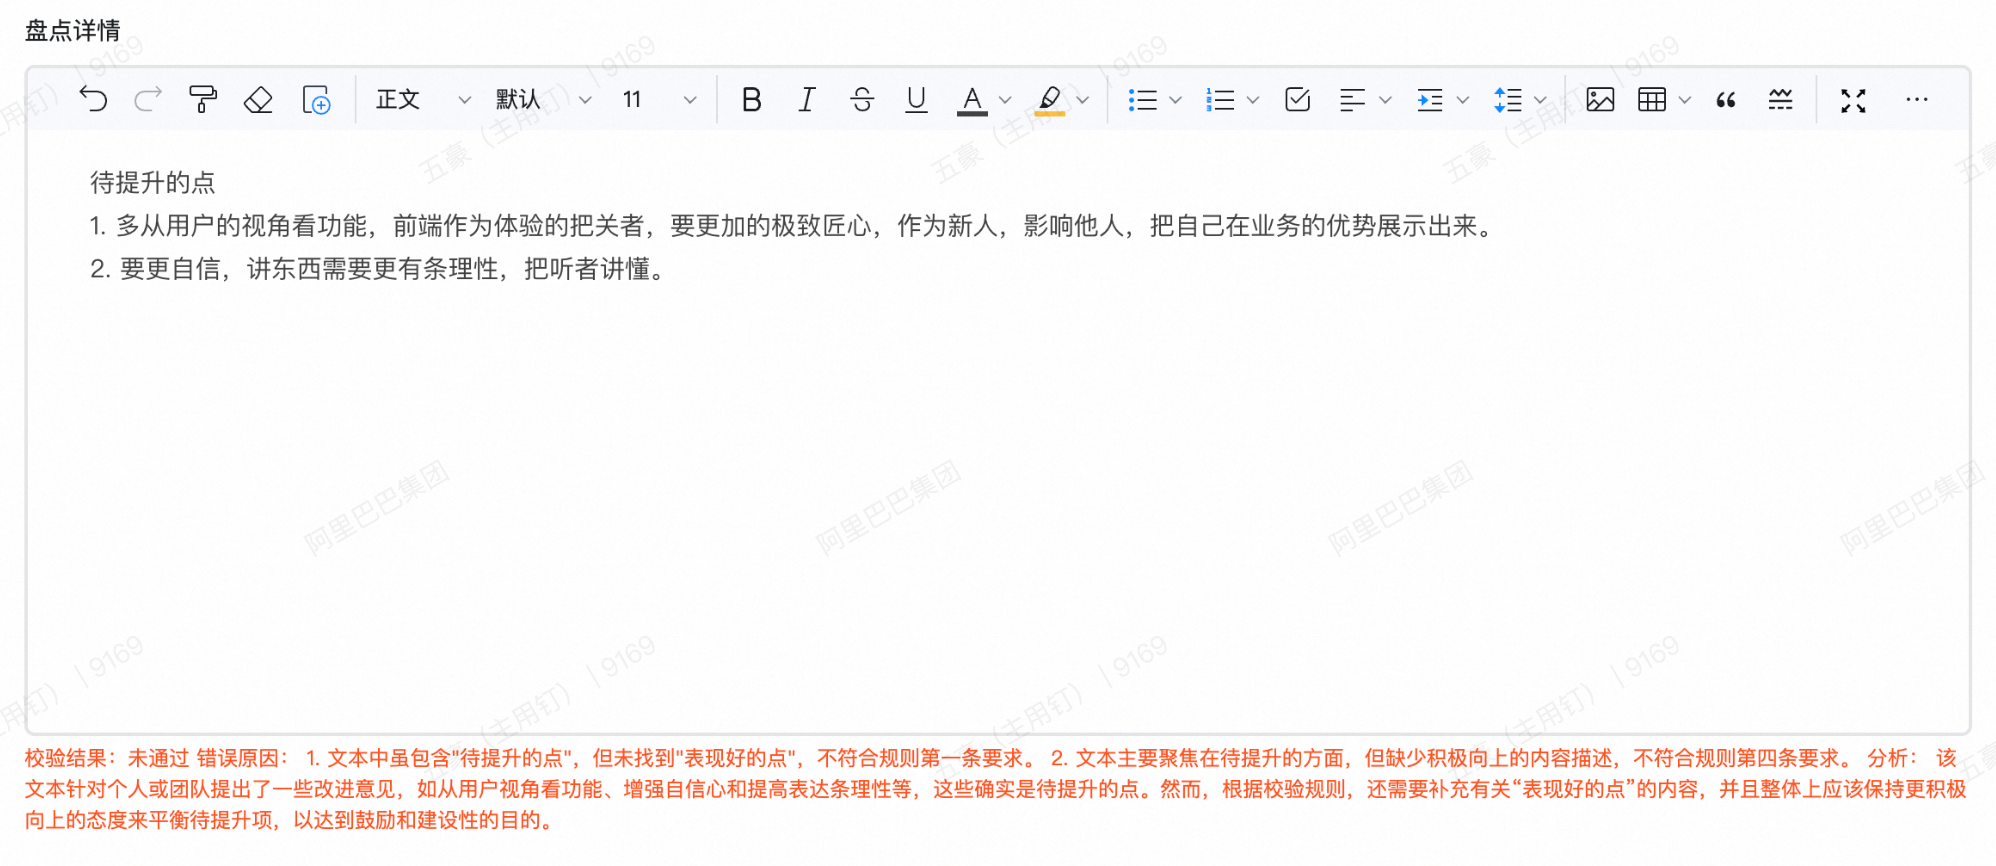Image resolution: width=1996 pixels, height=866 pixels.
Task: Toggle bold formatting
Action: tap(752, 100)
